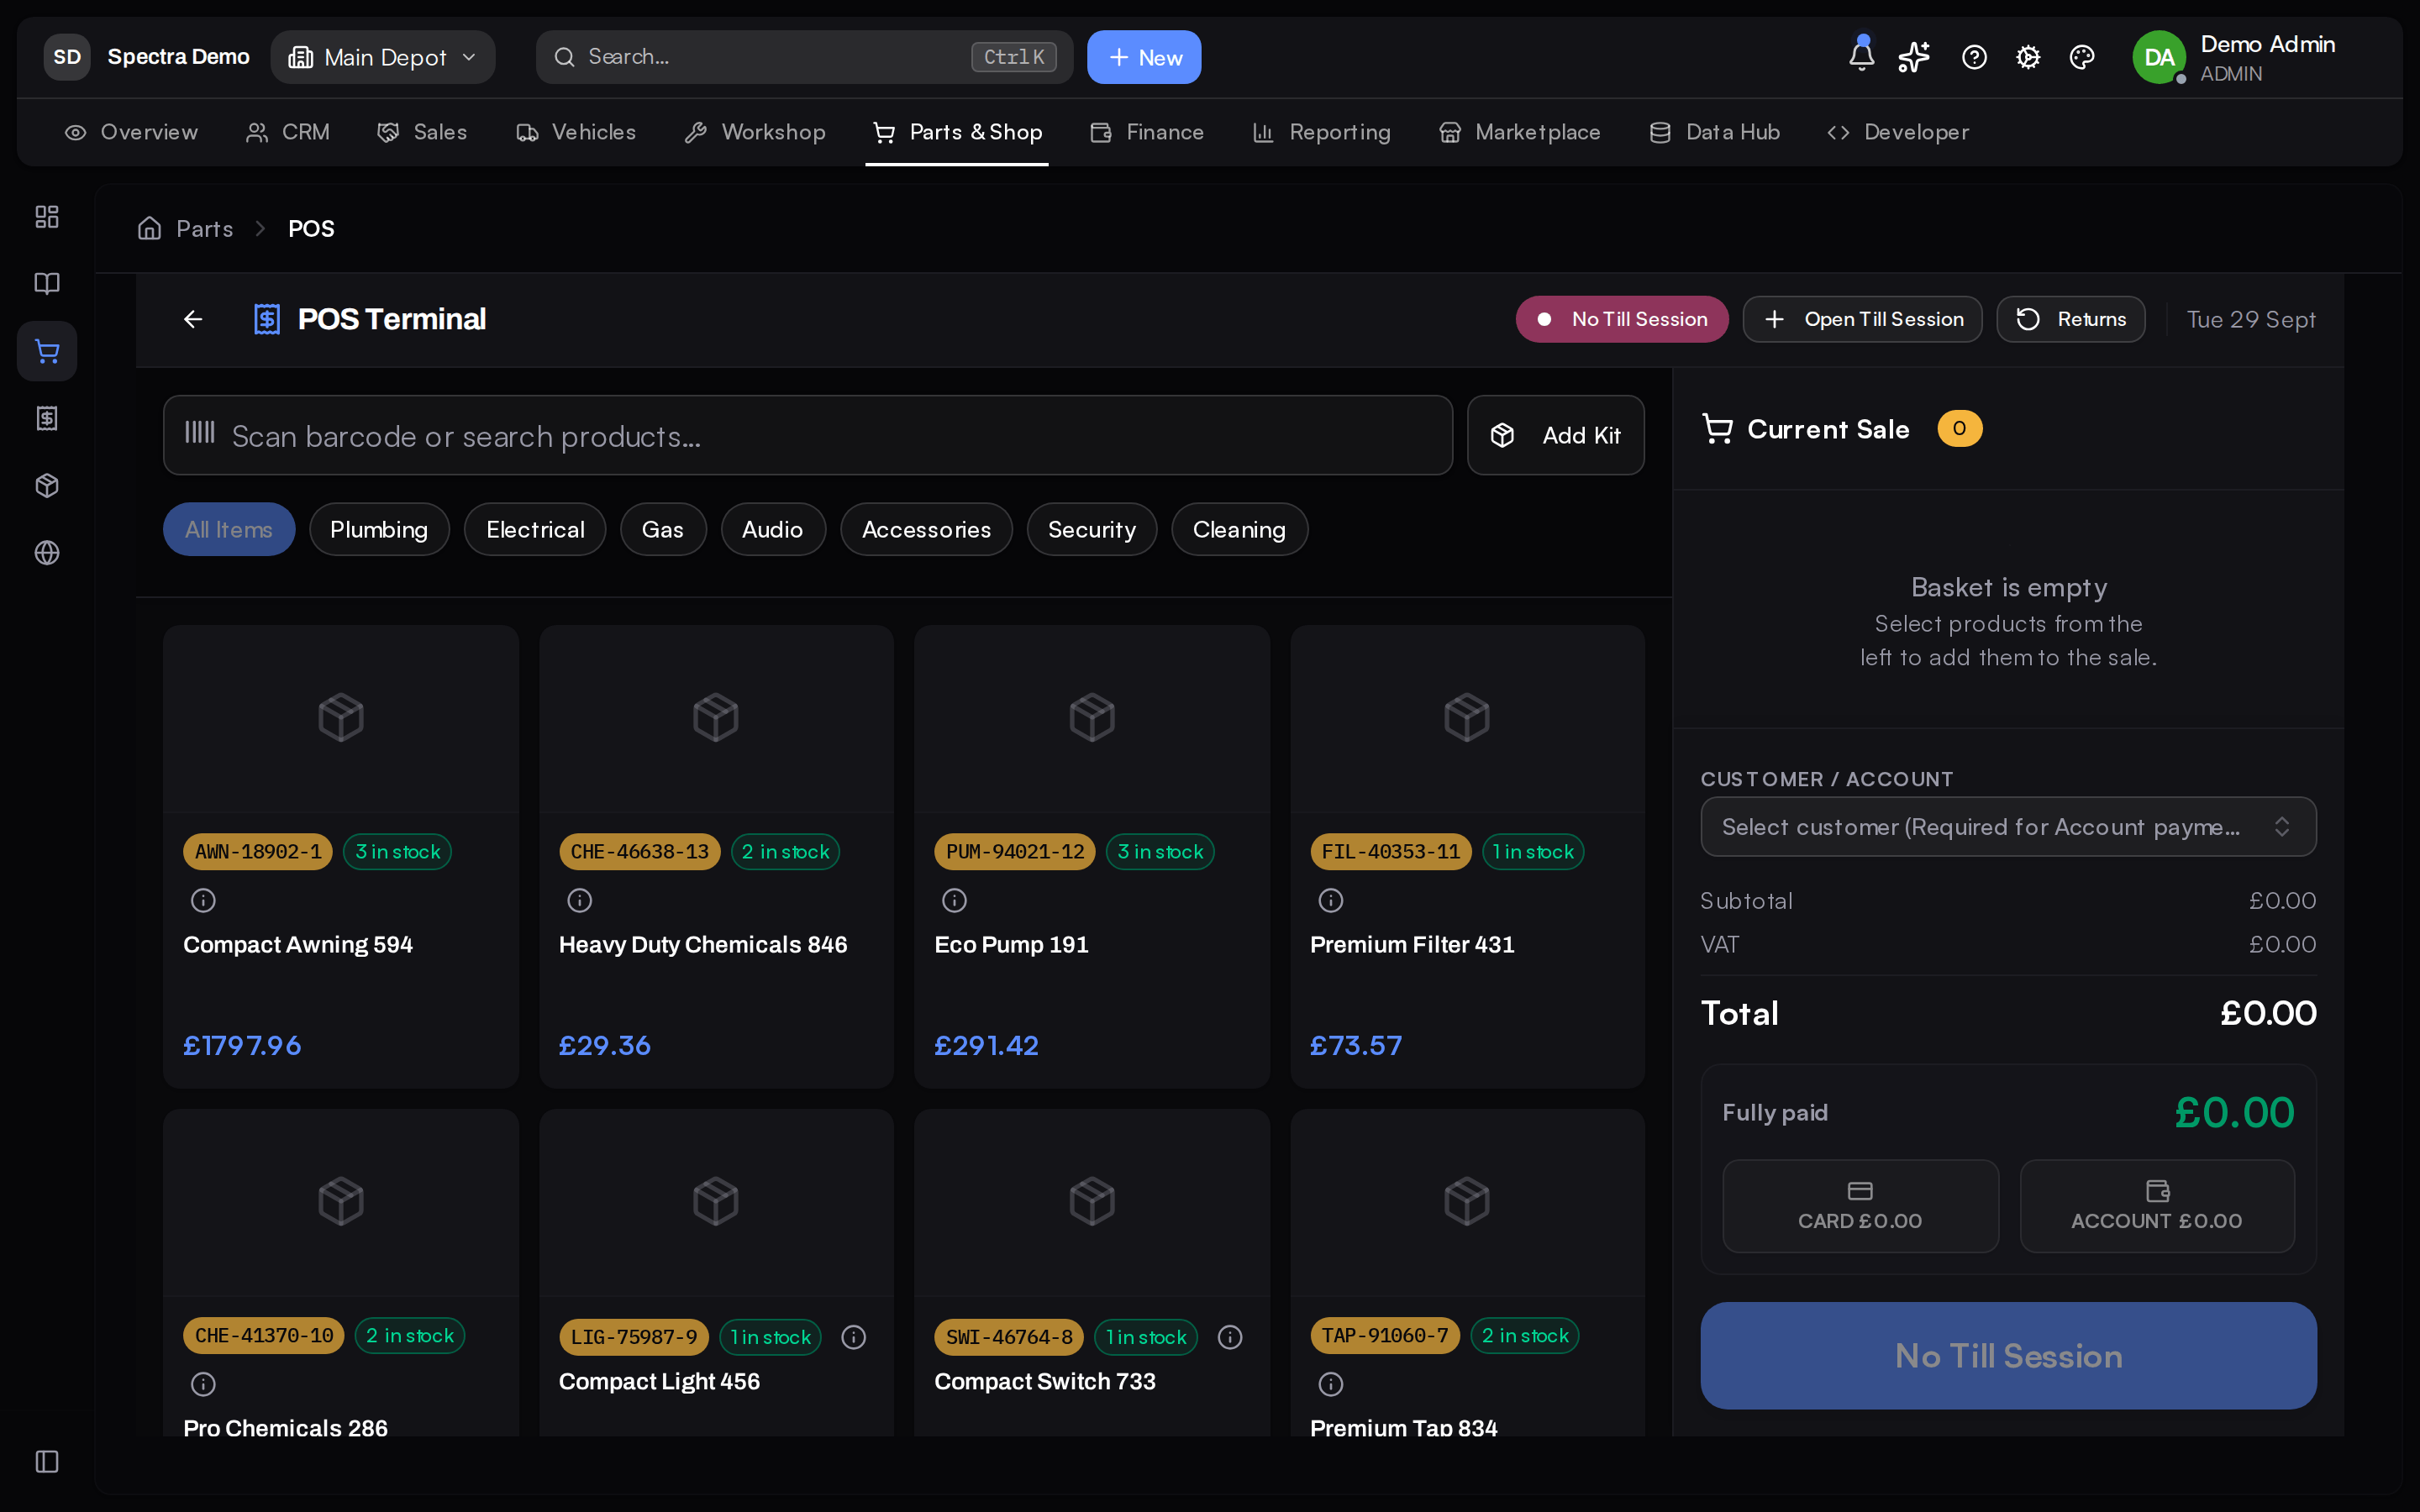The image size is (2420, 1512).
Task: Click the Add Kit button
Action: (1555, 435)
